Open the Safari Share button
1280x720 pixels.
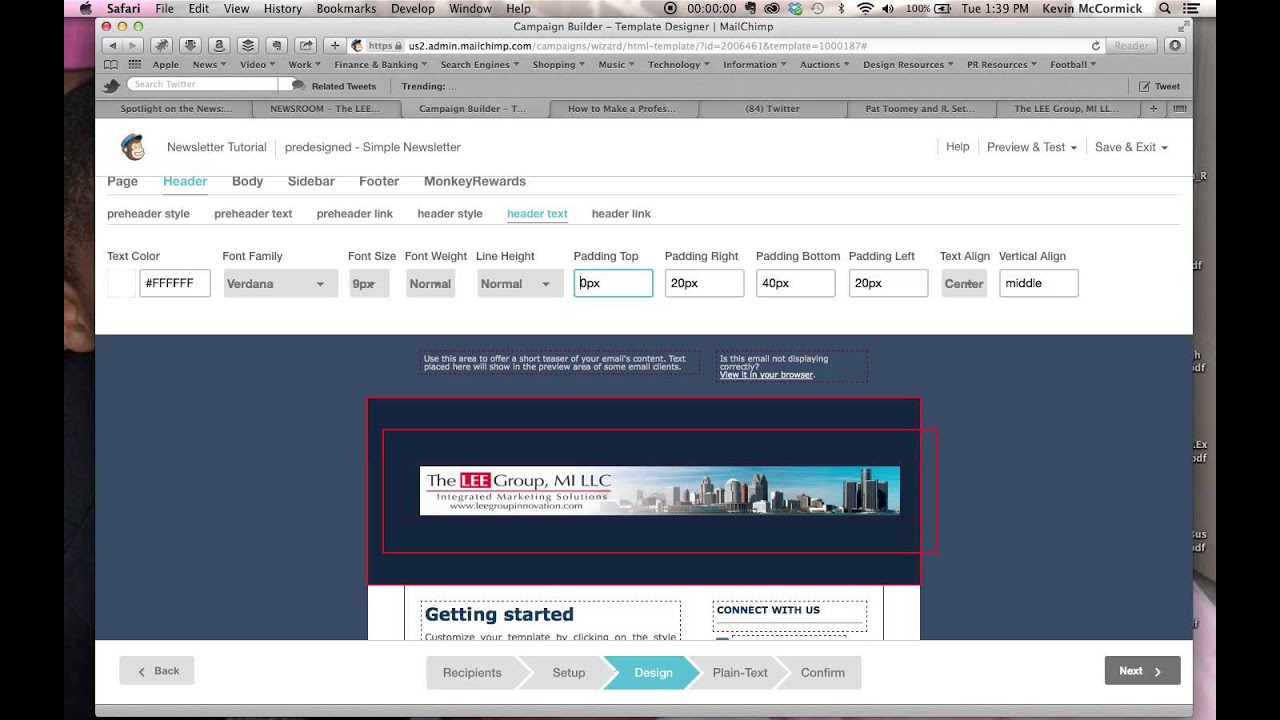(x=306, y=46)
